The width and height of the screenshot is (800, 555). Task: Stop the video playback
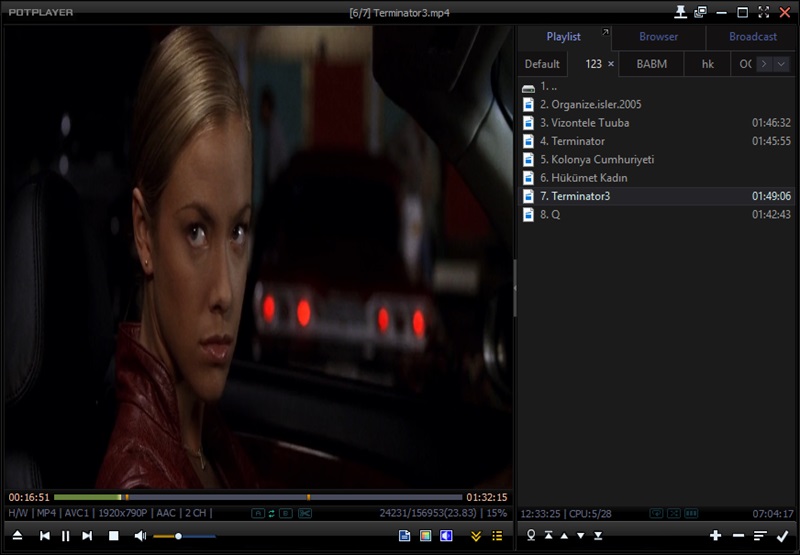(x=113, y=536)
